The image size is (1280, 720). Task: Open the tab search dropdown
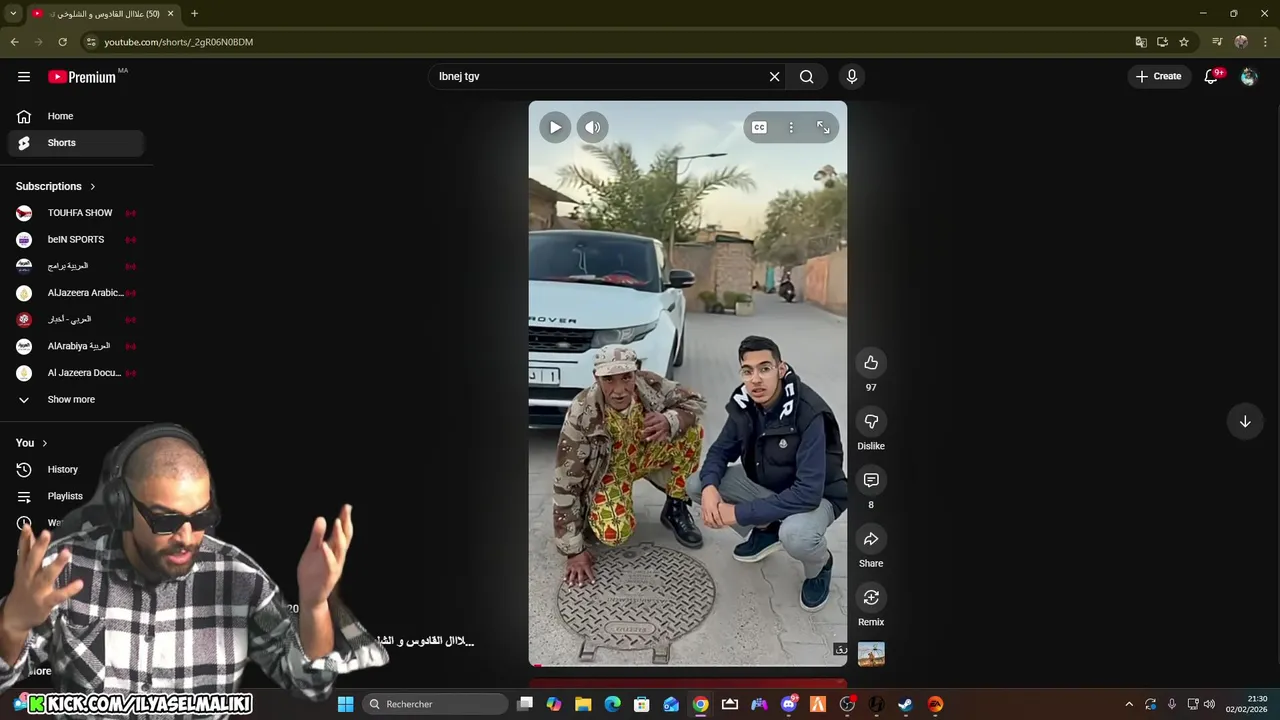tap(14, 13)
